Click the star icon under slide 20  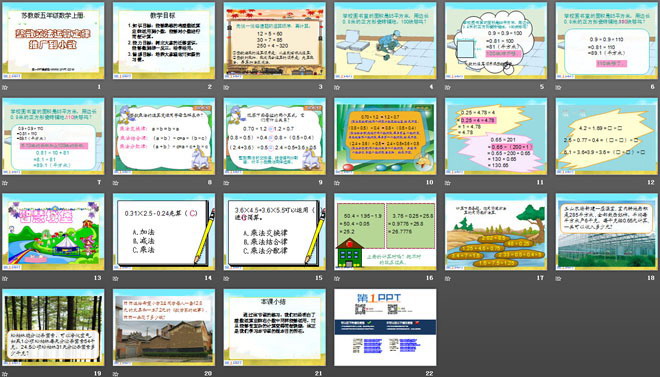tap(115, 374)
